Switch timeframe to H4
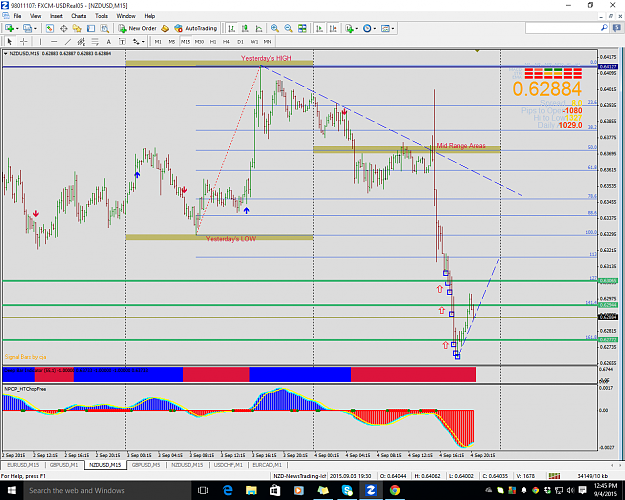Screen dimensions: 625x500 tap(226, 41)
